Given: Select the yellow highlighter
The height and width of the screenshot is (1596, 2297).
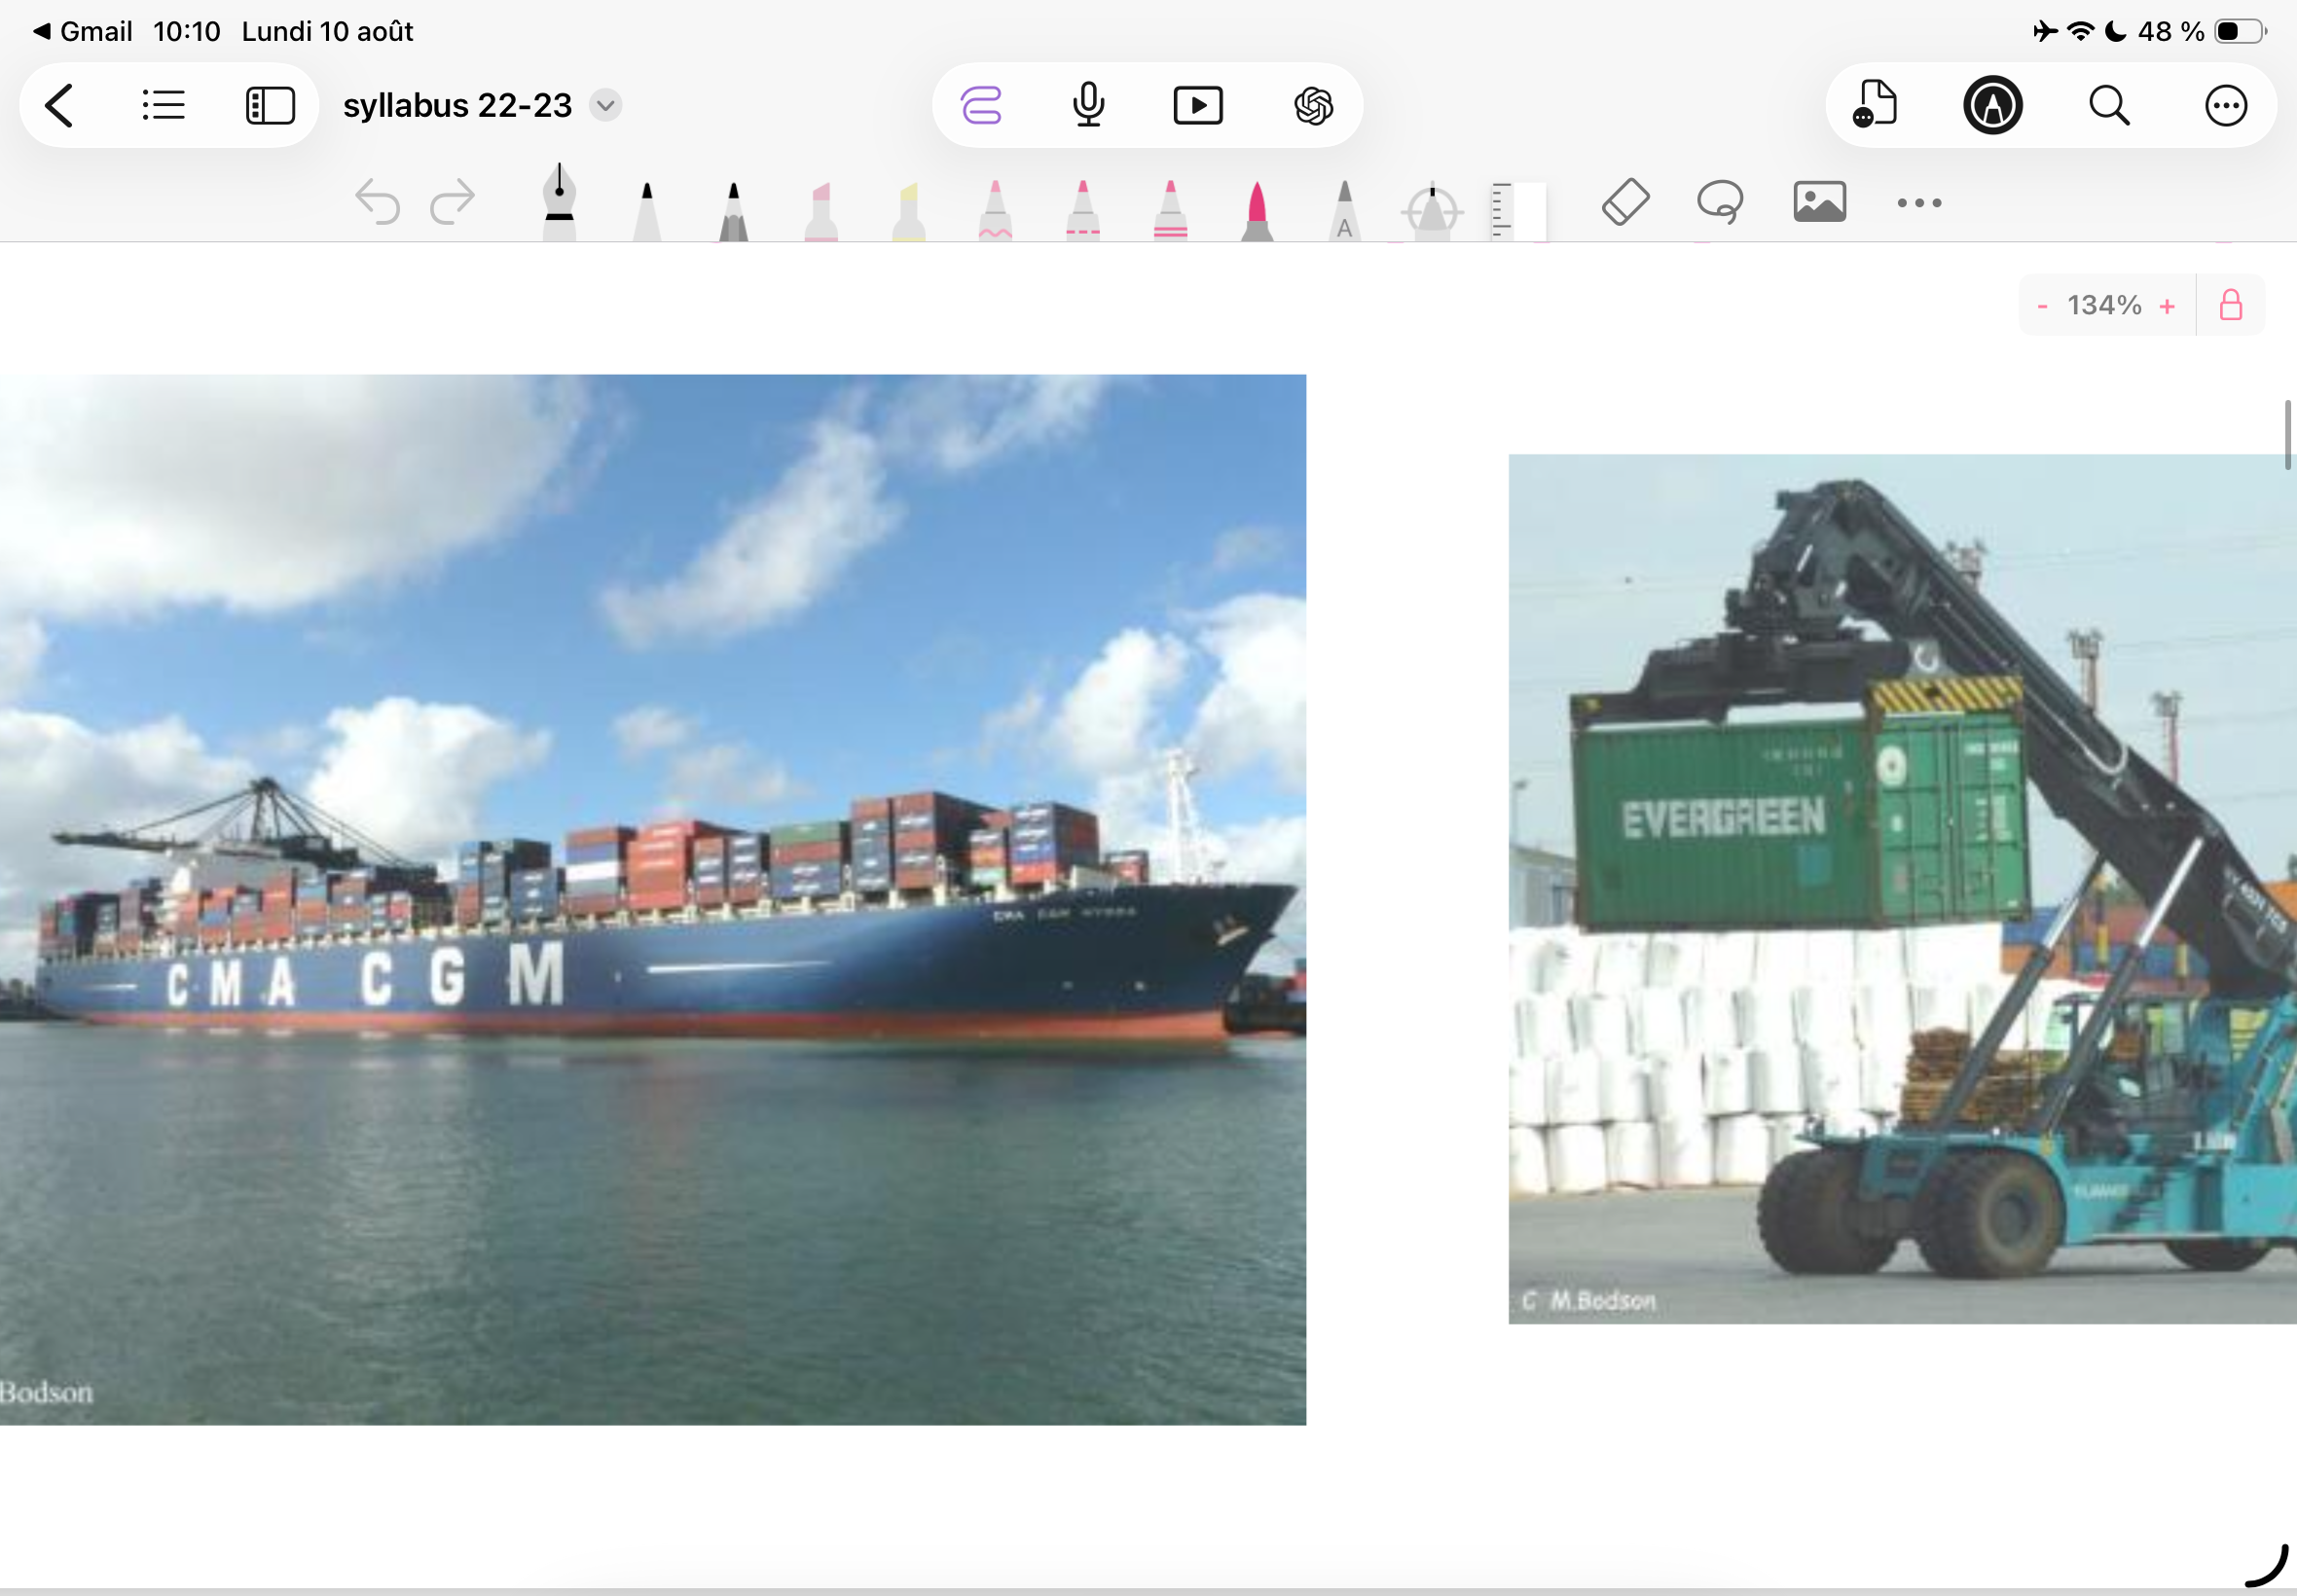Looking at the screenshot, I should [908, 211].
